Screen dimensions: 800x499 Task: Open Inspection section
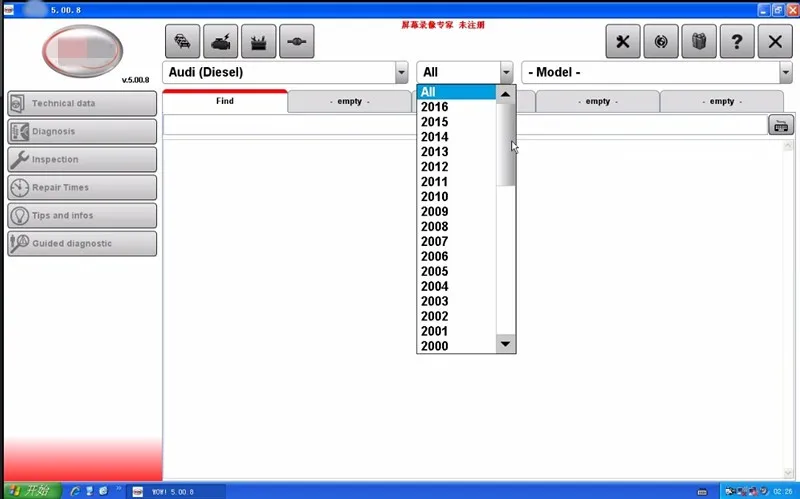82,160
